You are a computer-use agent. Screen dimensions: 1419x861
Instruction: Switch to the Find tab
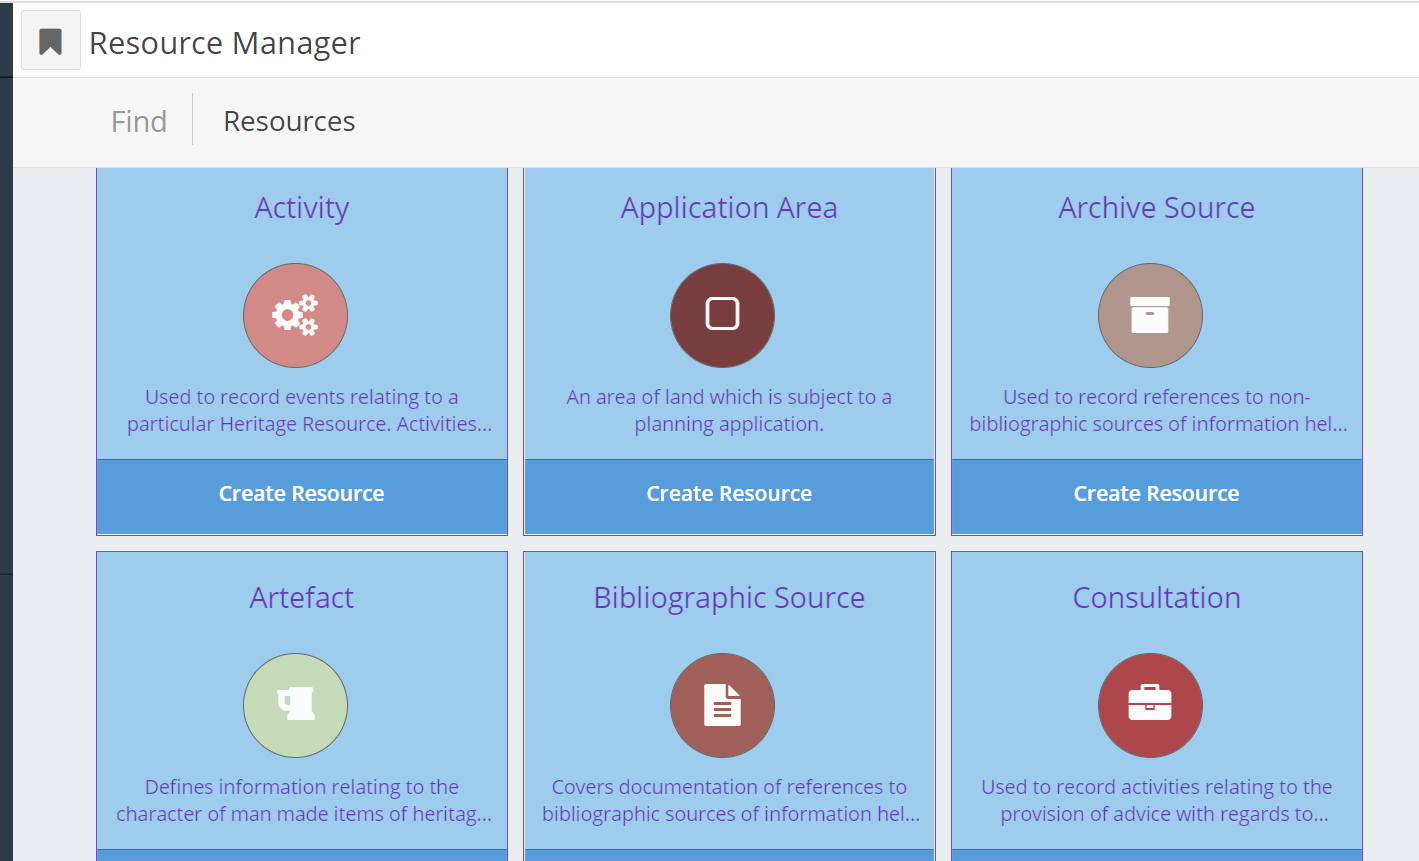[x=138, y=120]
